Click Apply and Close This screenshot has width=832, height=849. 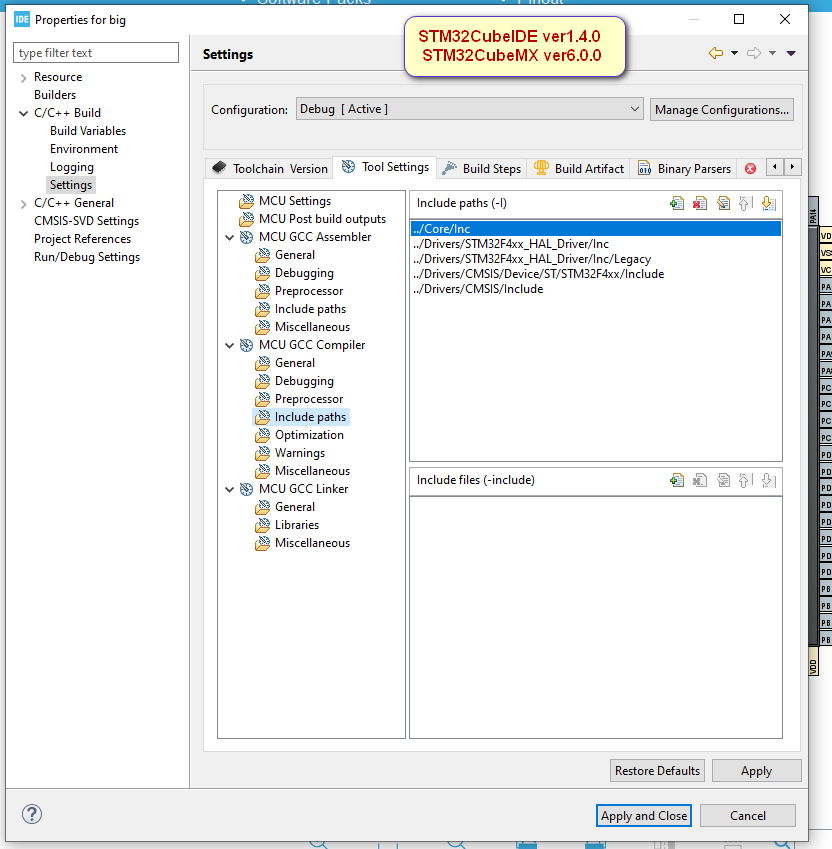tap(644, 815)
